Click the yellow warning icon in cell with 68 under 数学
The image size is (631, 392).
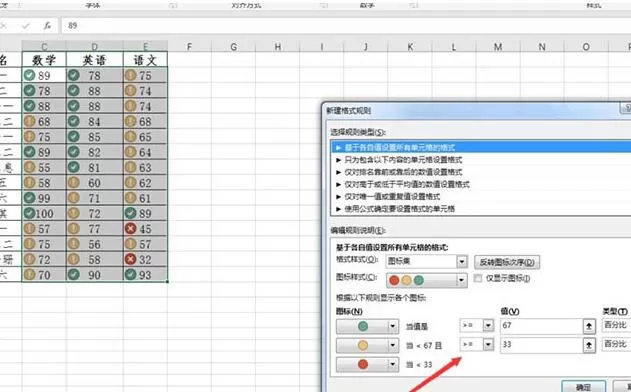29,121
